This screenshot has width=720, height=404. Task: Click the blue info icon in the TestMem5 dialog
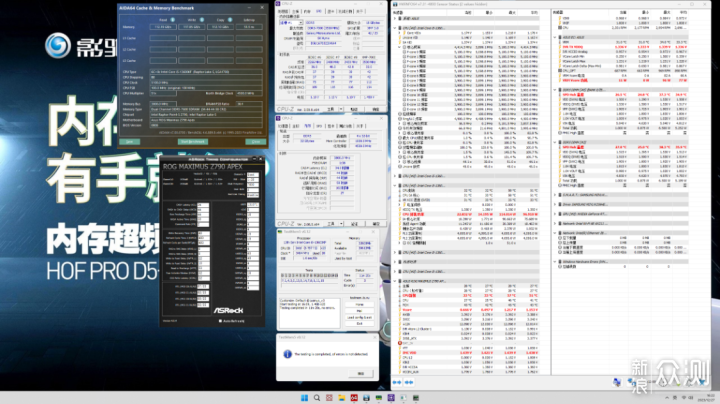tap(287, 354)
